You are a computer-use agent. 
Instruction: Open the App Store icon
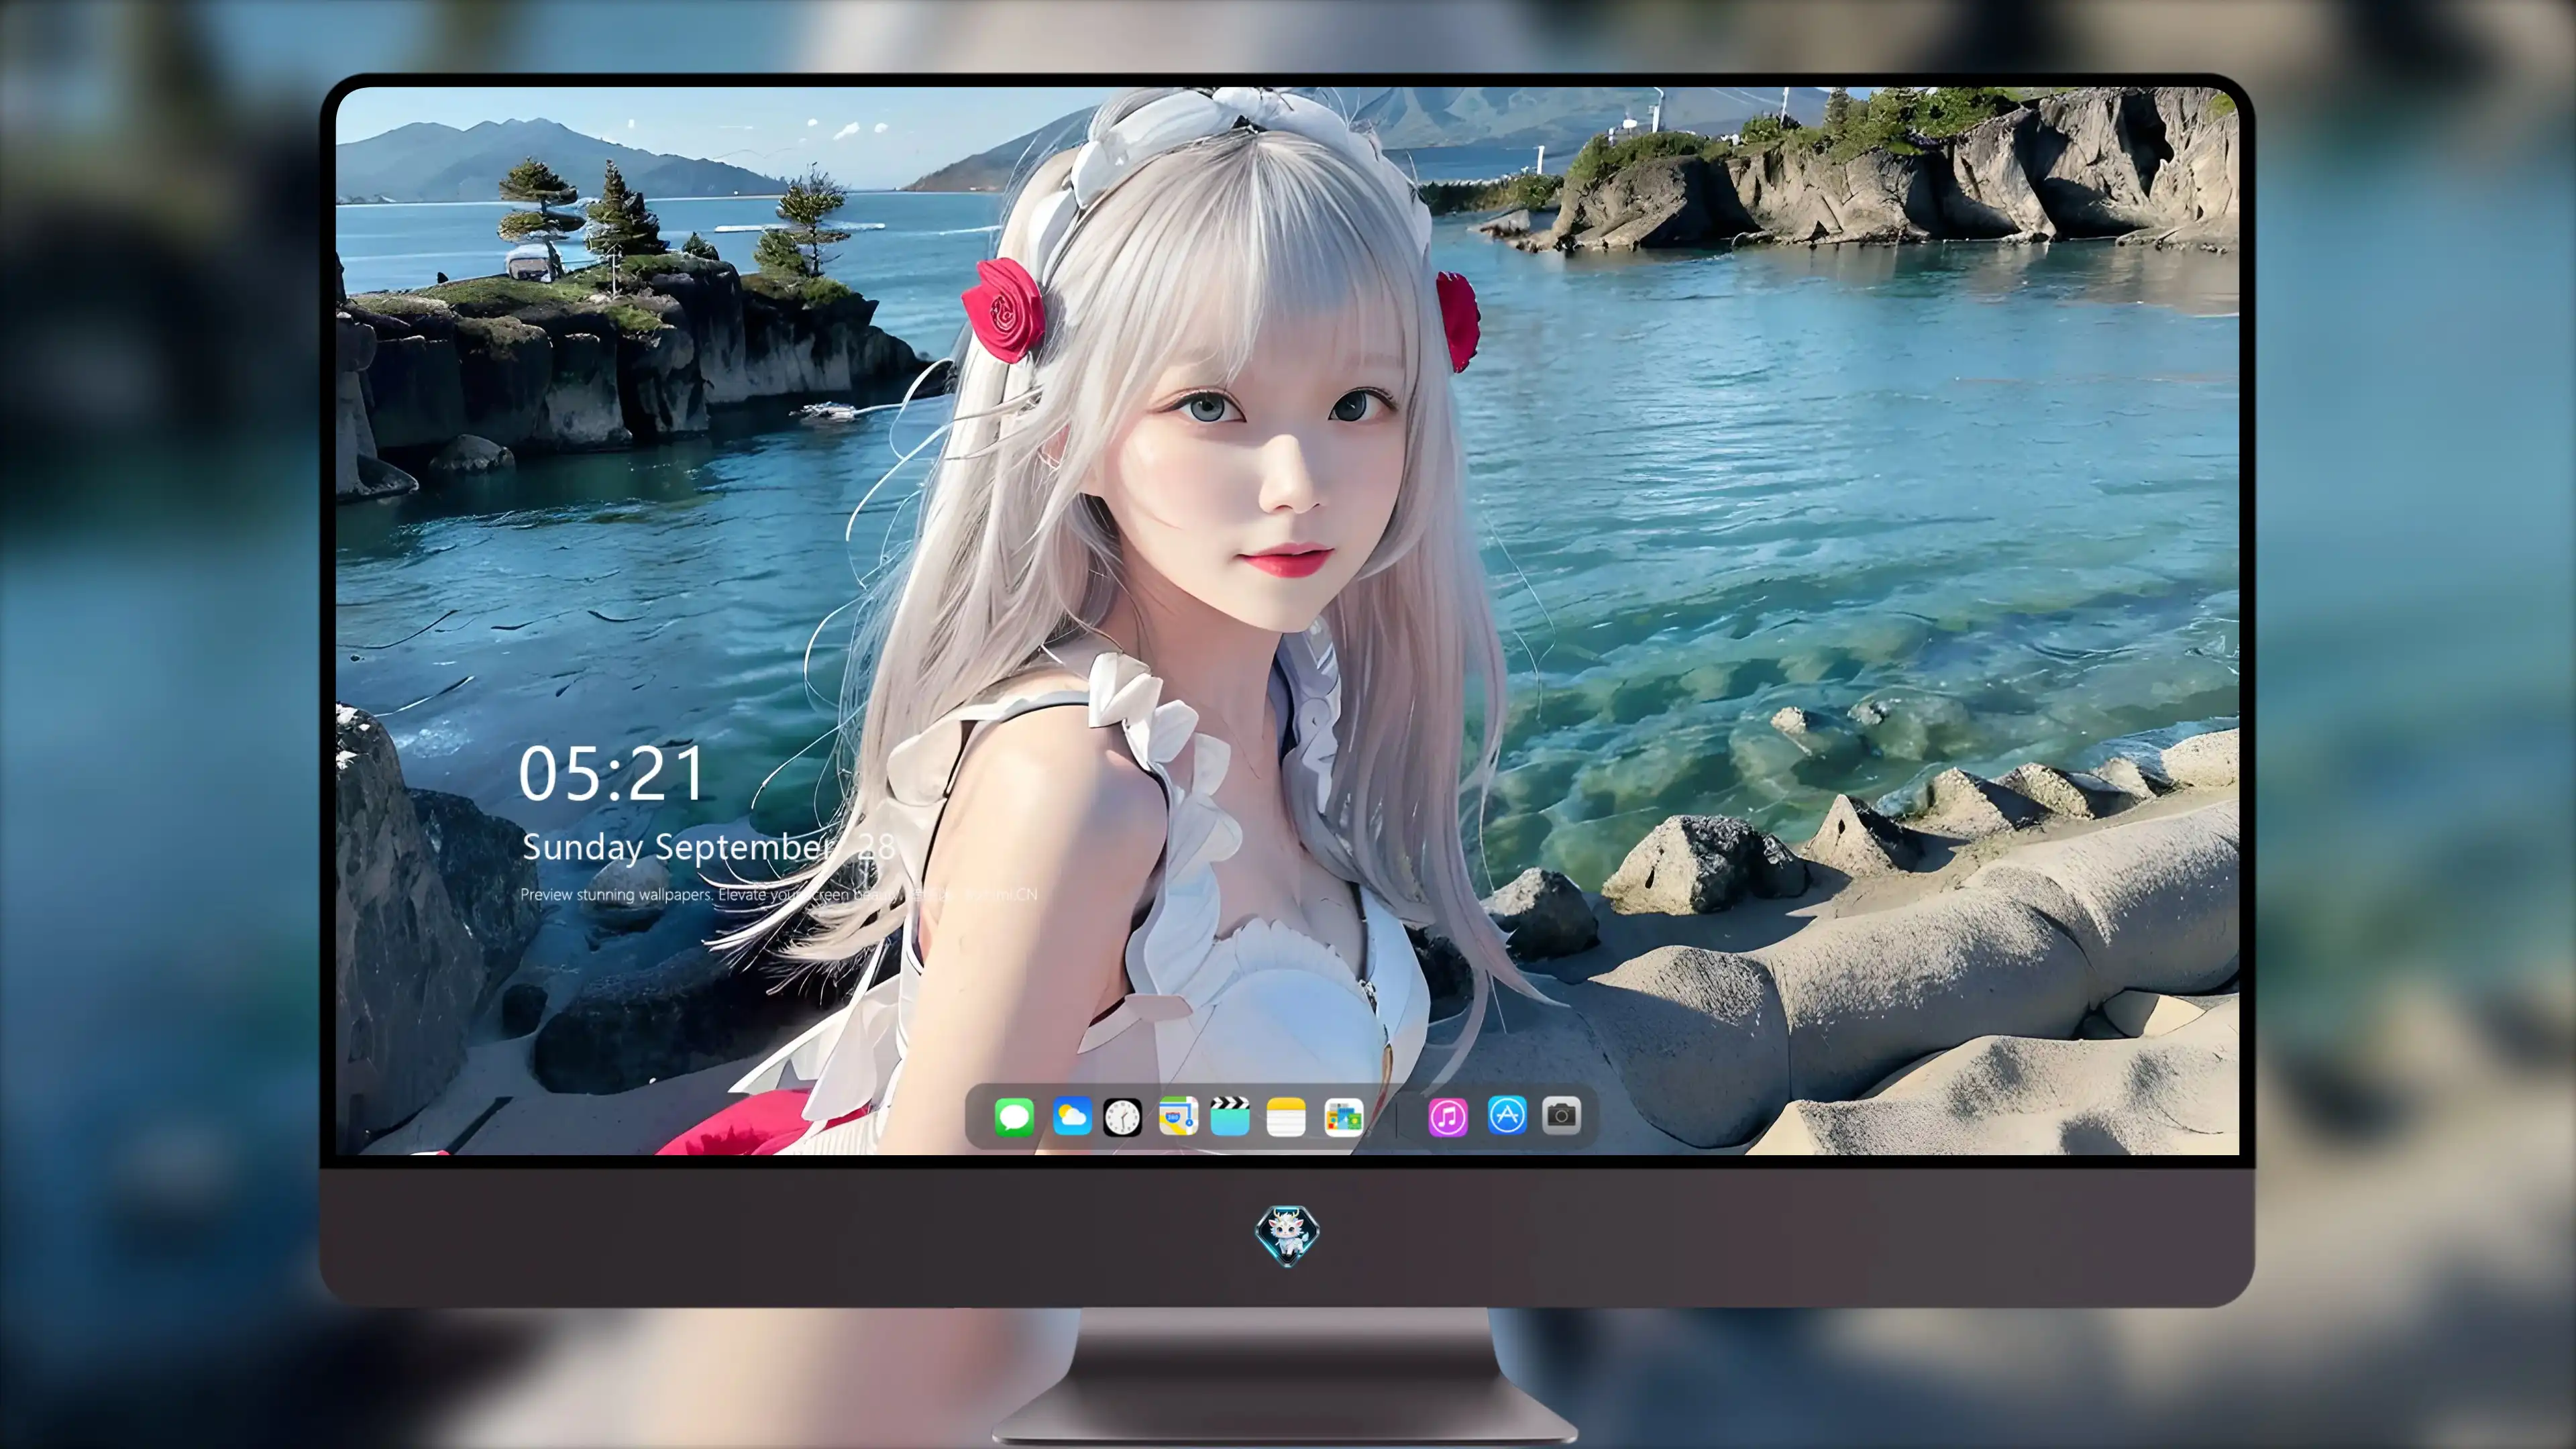1507,1115
